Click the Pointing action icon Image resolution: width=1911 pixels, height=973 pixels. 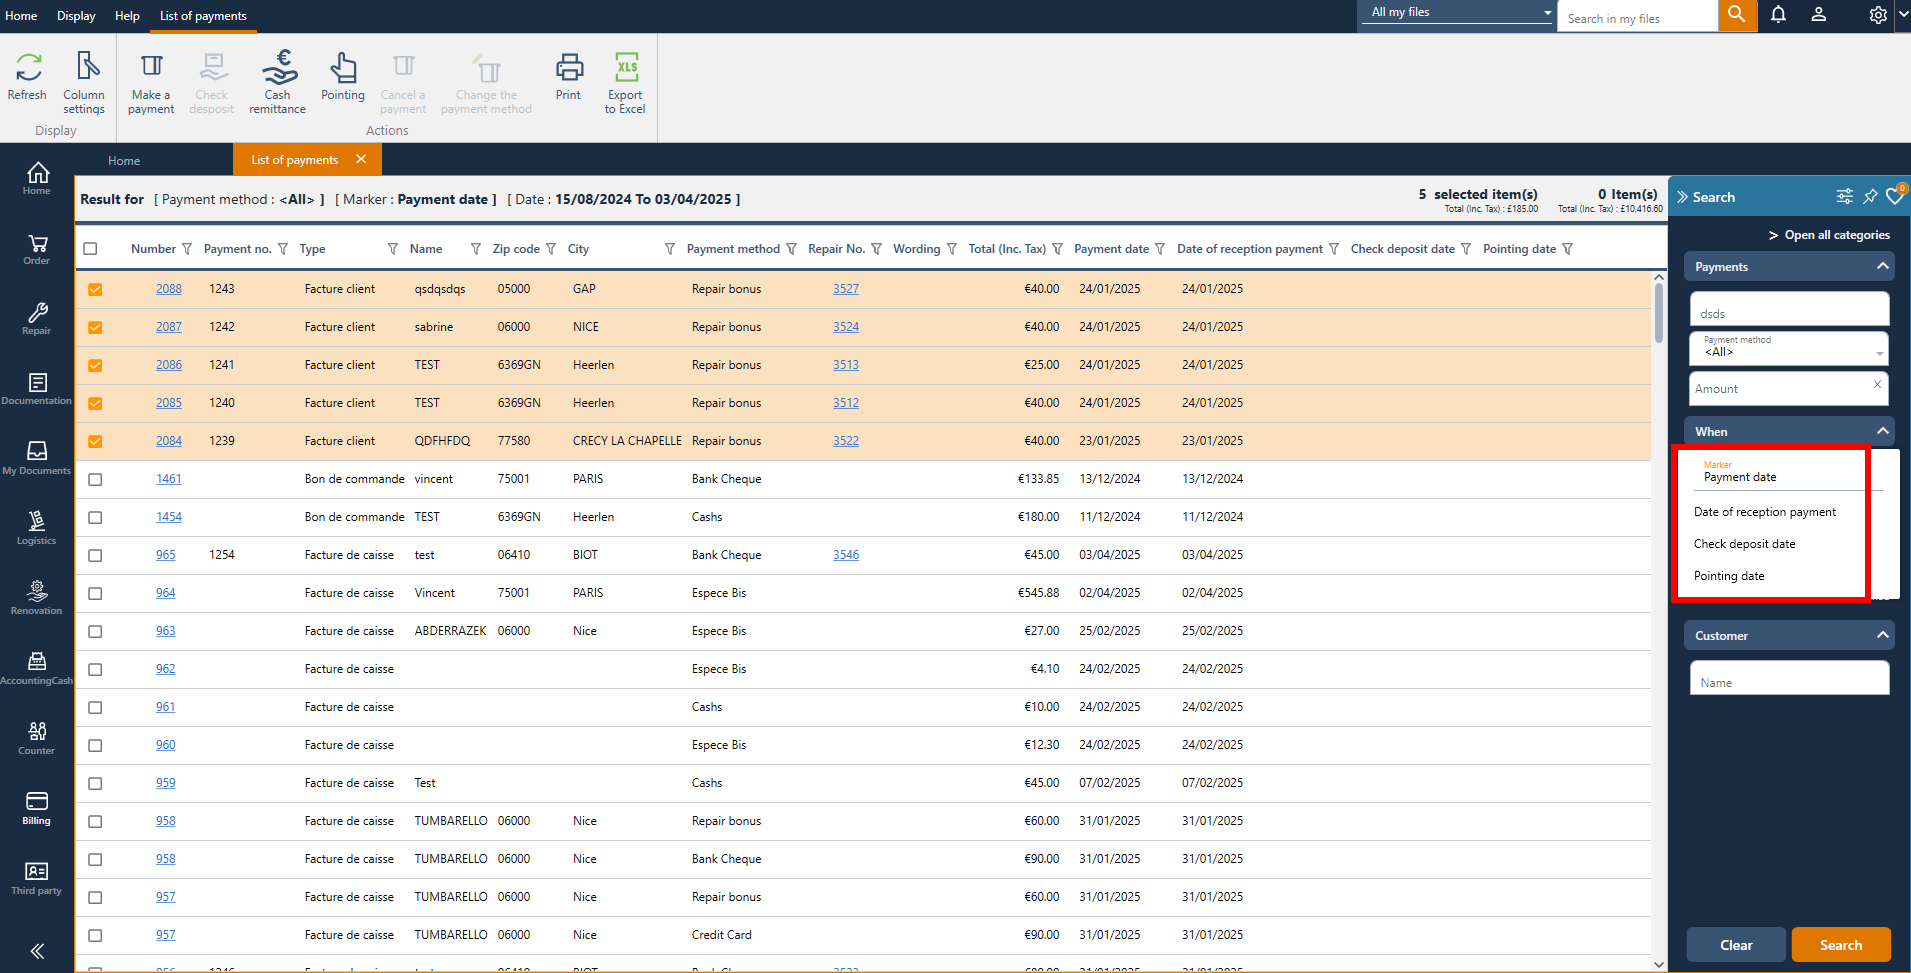tap(343, 67)
